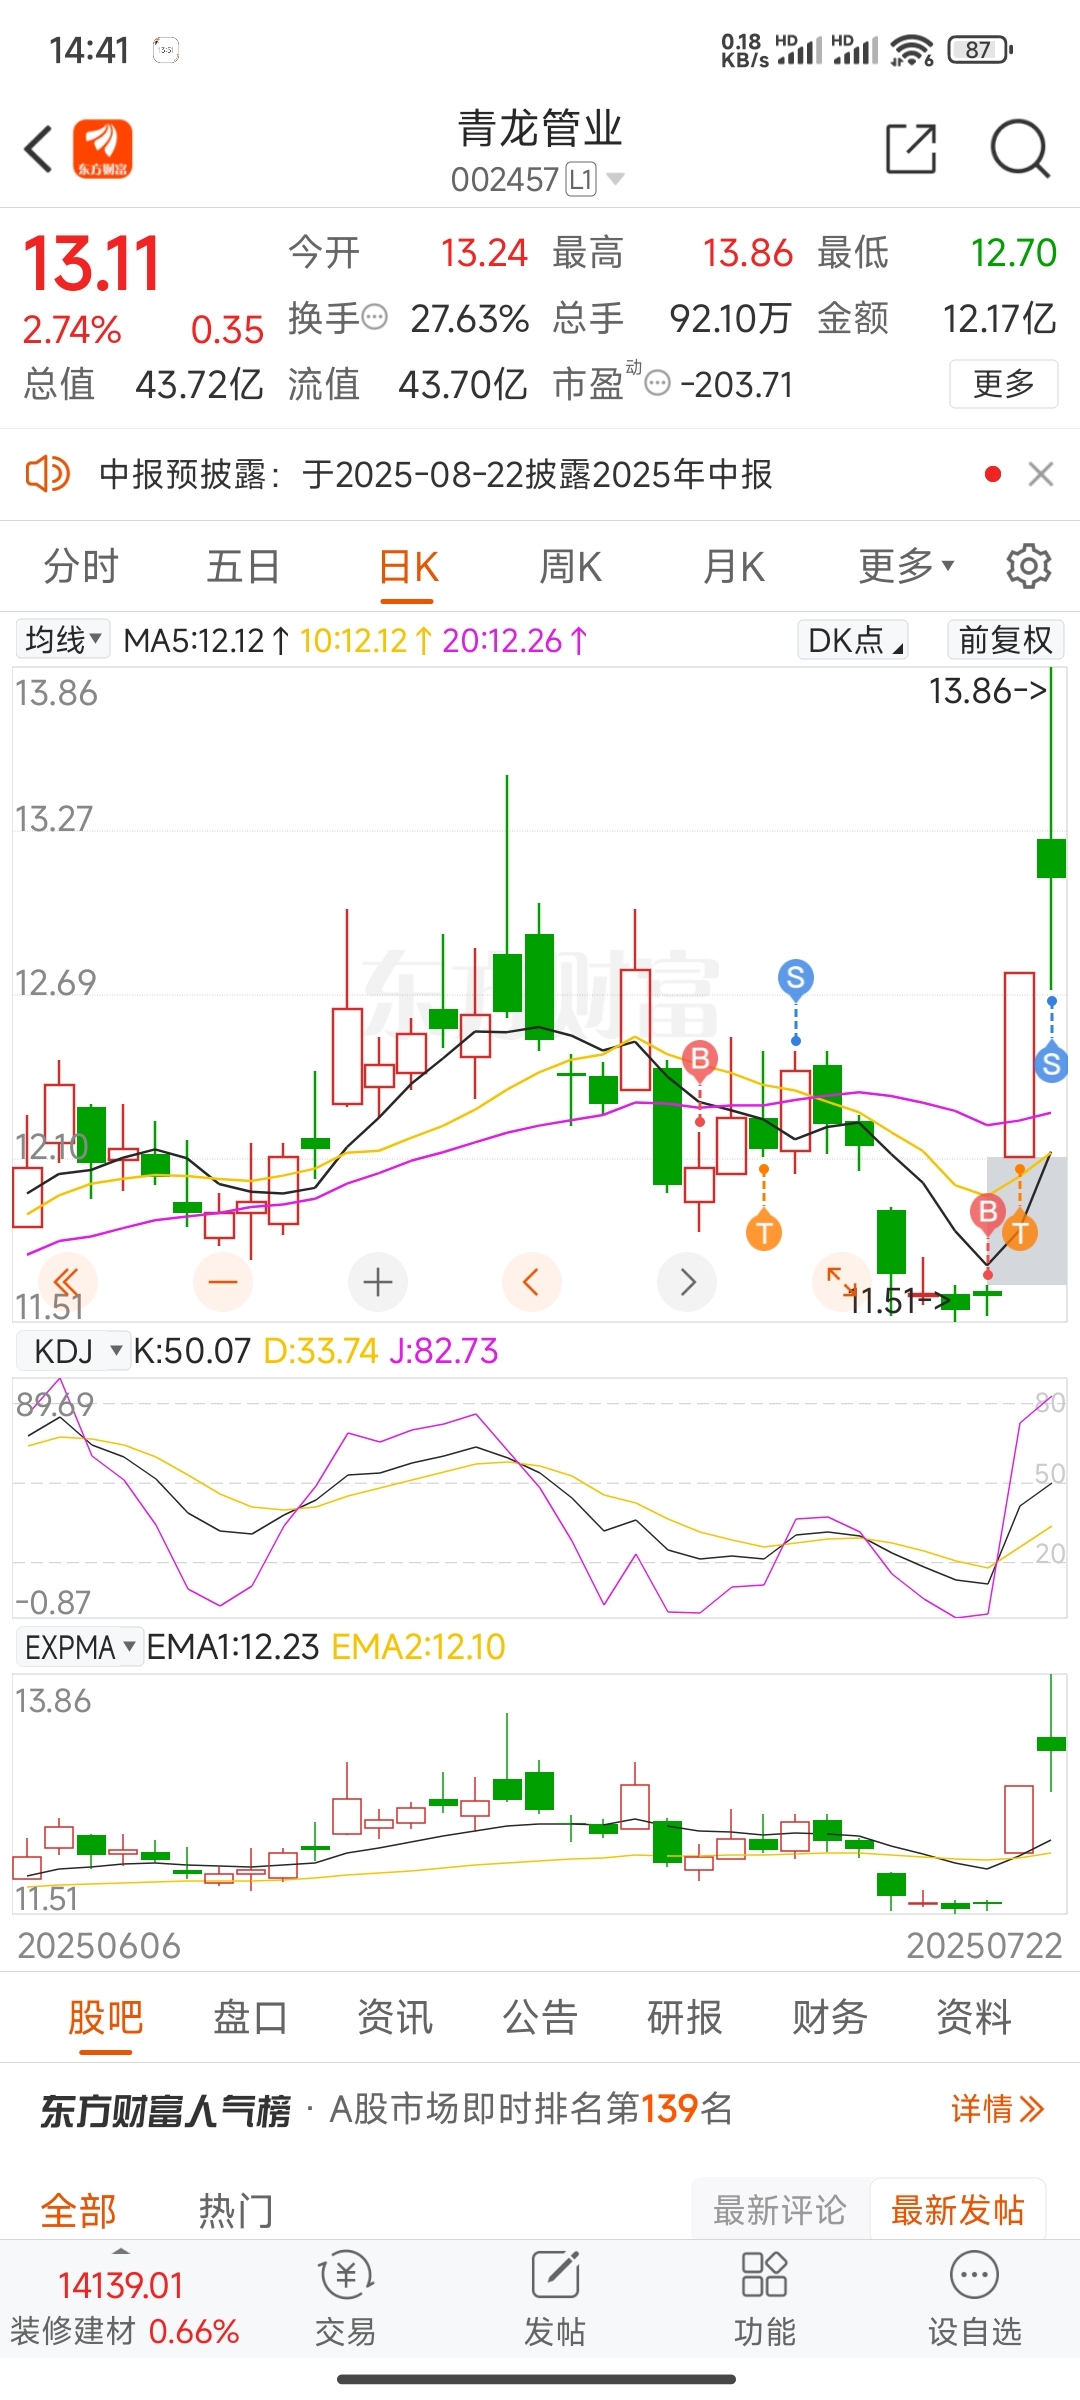
Task: Open the 功能 functions icon
Action: pos(765,2299)
